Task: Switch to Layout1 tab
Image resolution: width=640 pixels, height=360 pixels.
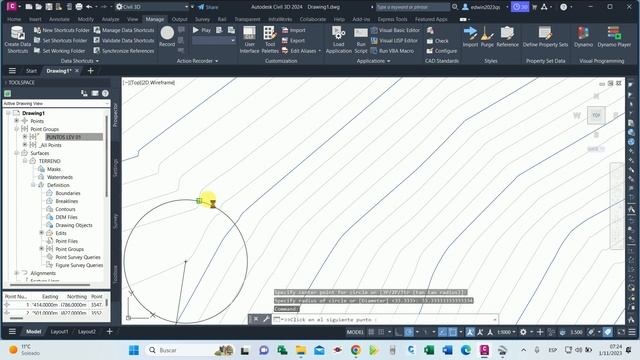Action: tap(59, 332)
